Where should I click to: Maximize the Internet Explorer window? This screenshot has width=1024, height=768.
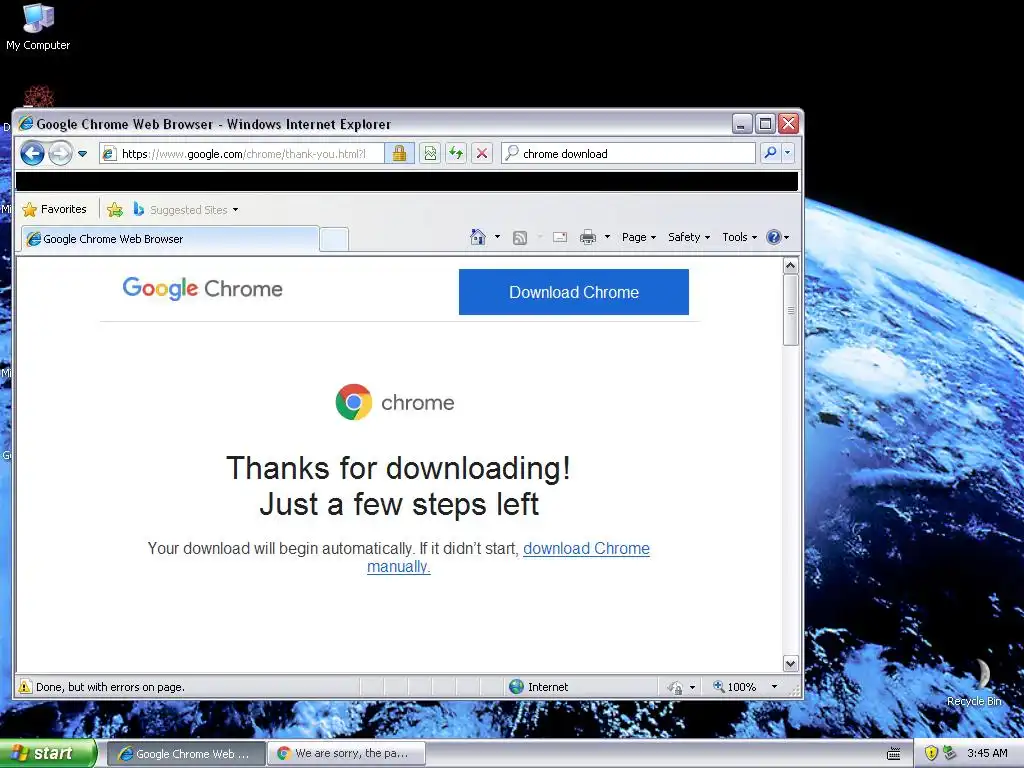click(765, 123)
